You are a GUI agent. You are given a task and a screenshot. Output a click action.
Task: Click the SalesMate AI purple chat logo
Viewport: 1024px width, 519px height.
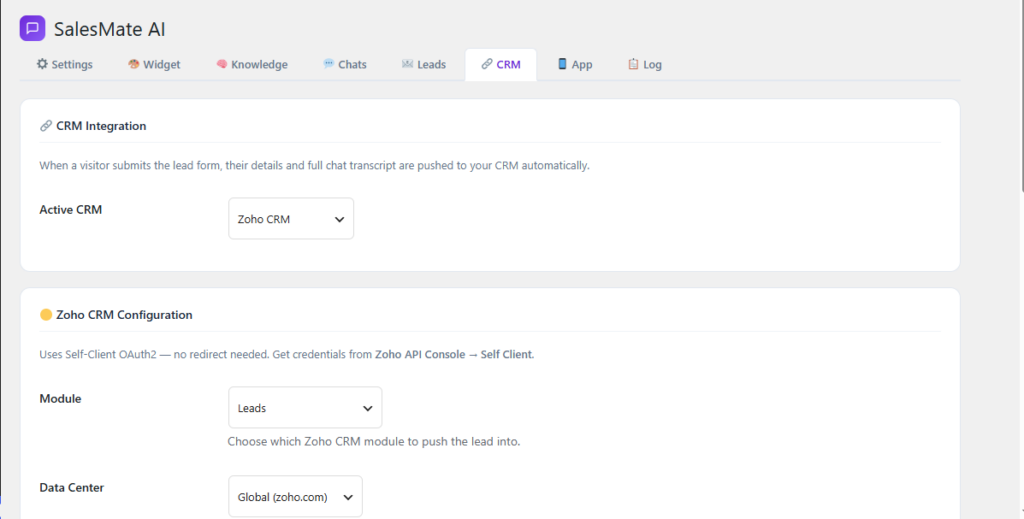tap(32, 28)
